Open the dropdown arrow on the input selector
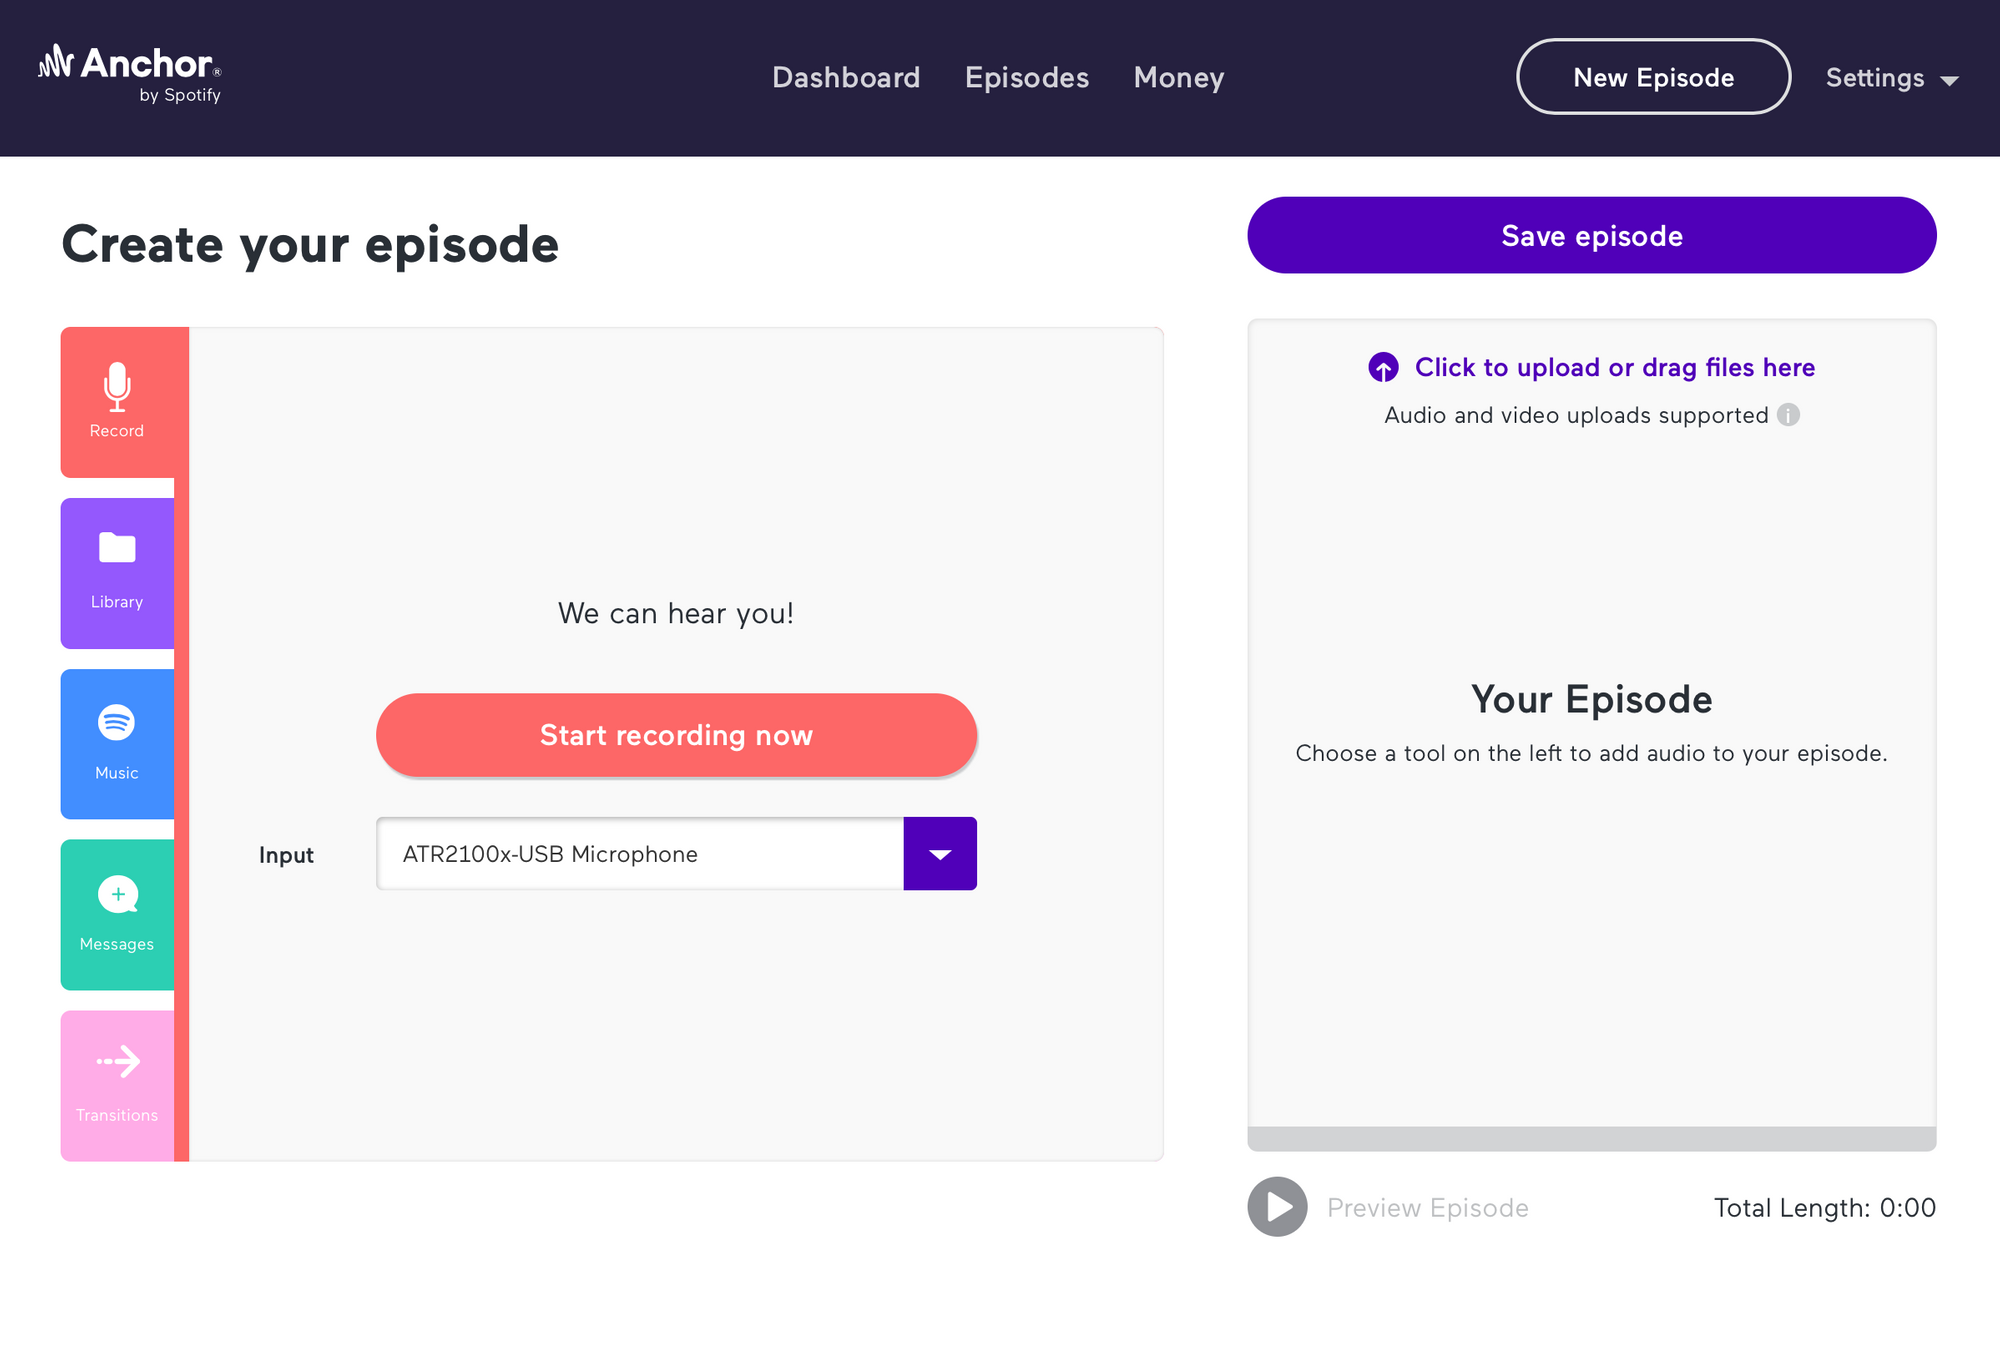The image size is (2000, 1359). point(940,853)
